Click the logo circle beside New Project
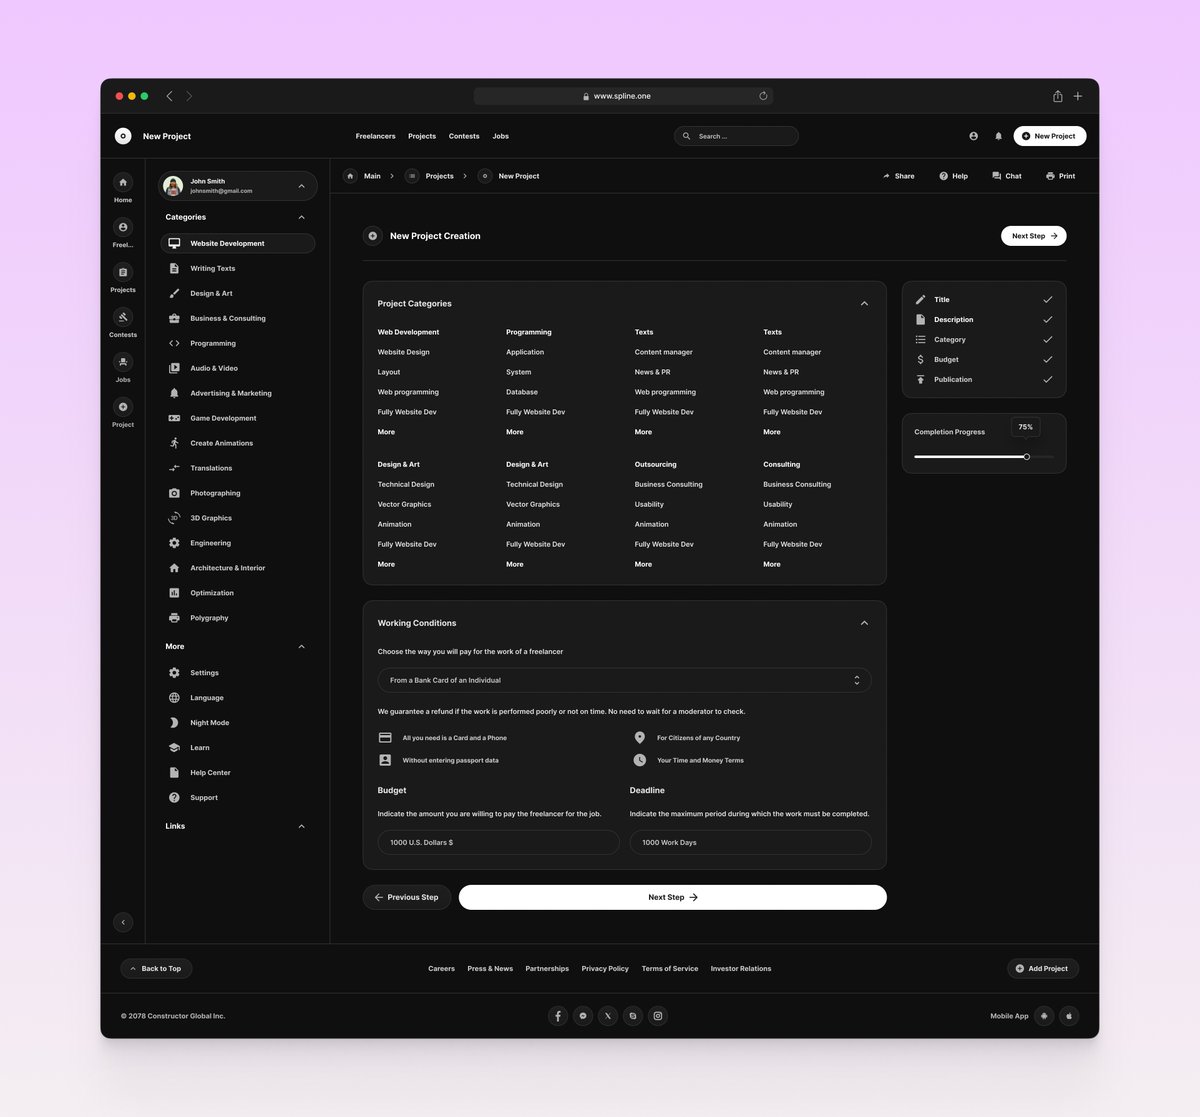 (123, 136)
